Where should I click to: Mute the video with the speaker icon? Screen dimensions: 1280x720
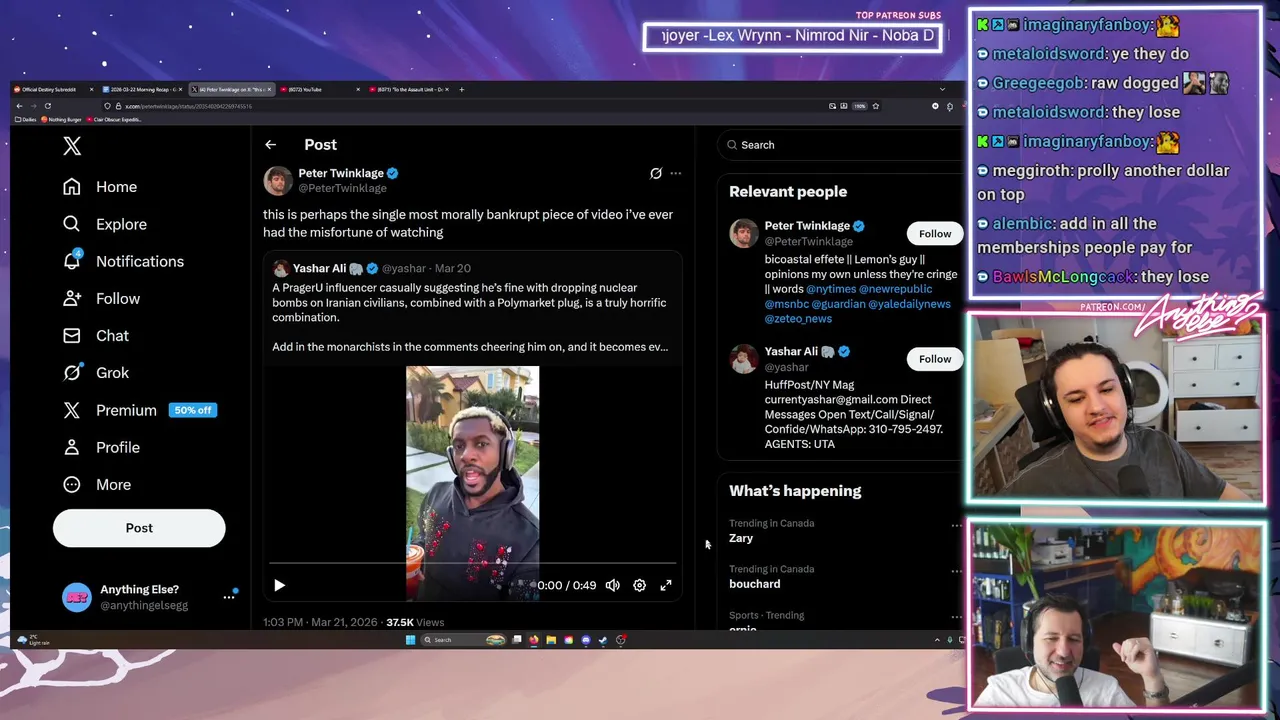click(612, 585)
